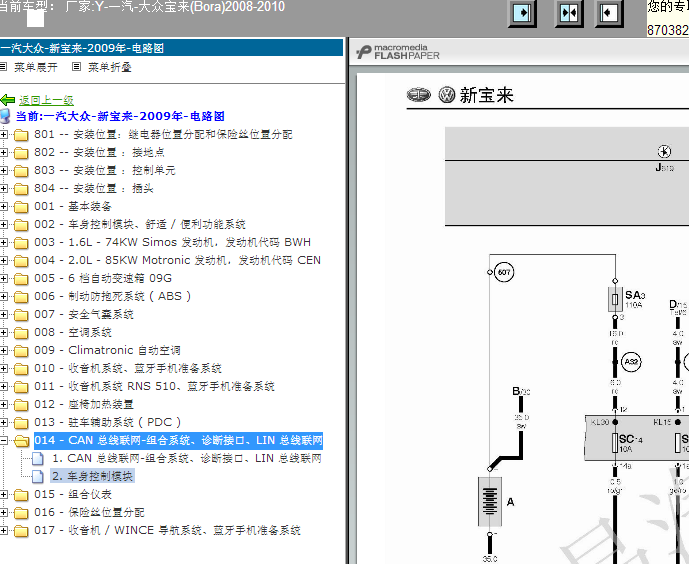The image size is (689, 564).
Task: Click document icon of 1. CAN 总线联网 item
Action: tap(38, 459)
